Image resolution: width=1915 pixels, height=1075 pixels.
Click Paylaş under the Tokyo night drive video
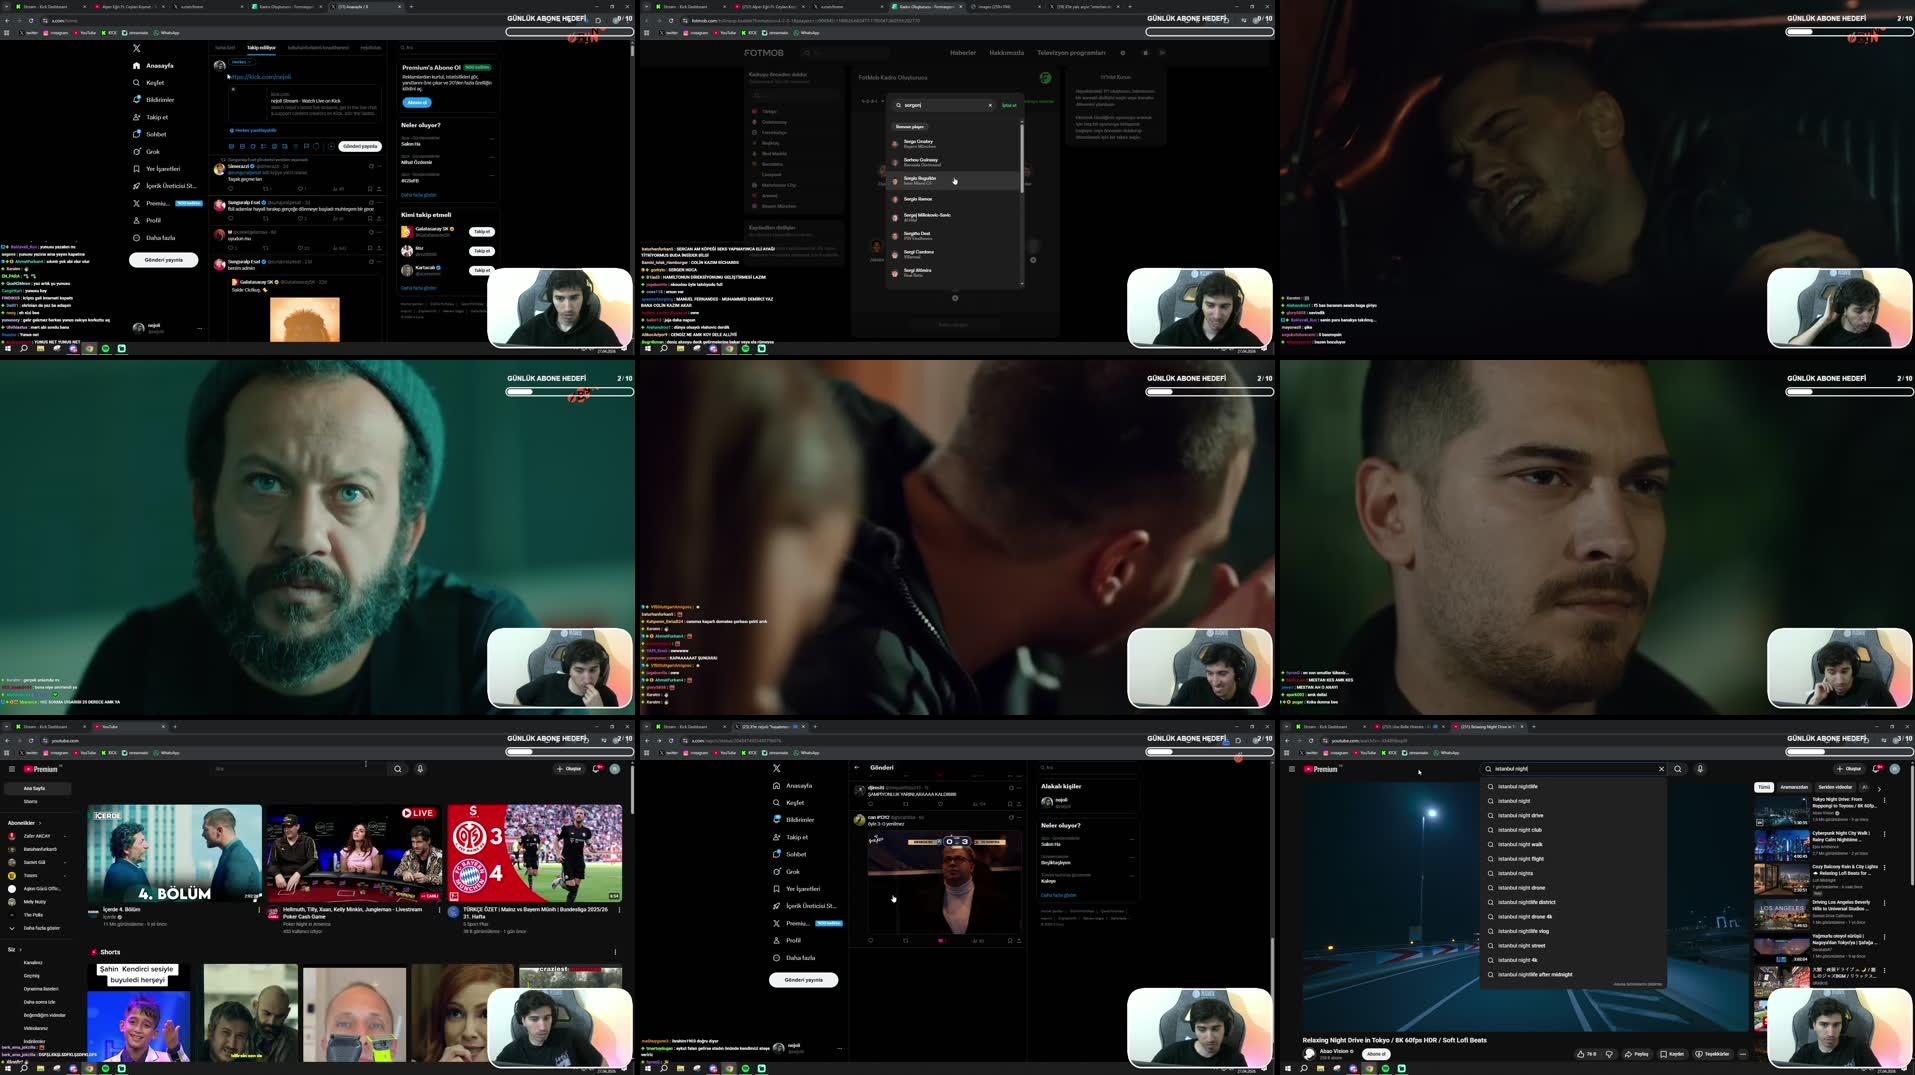point(1636,1054)
